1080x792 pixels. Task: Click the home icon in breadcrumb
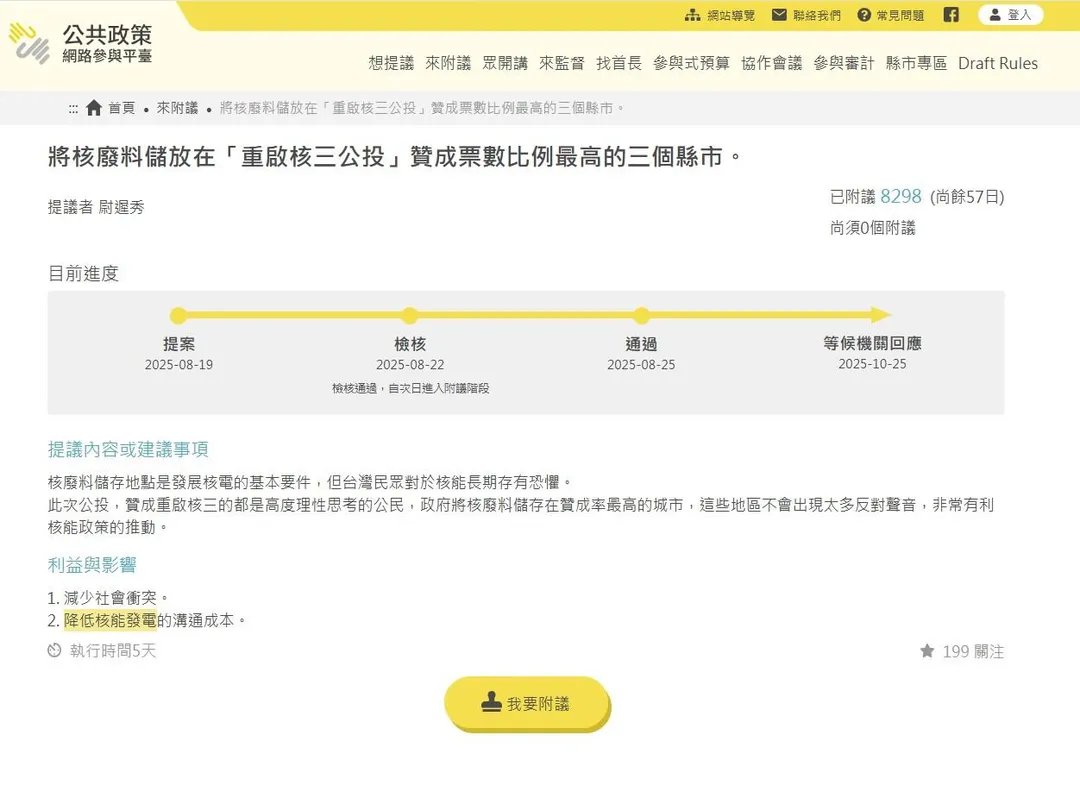pos(94,107)
